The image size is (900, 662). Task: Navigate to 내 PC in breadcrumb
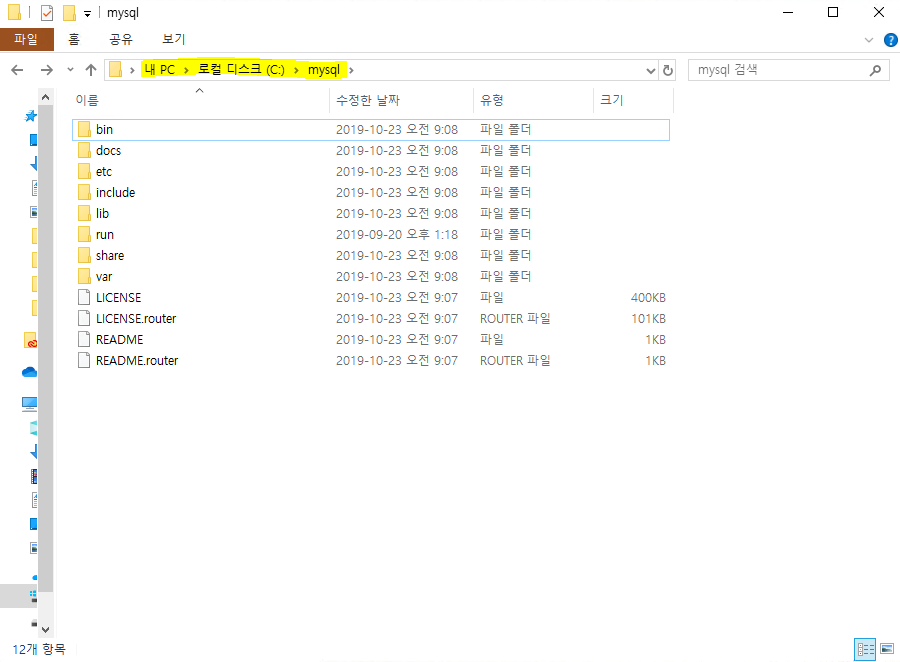pyautogui.click(x=160, y=70)
